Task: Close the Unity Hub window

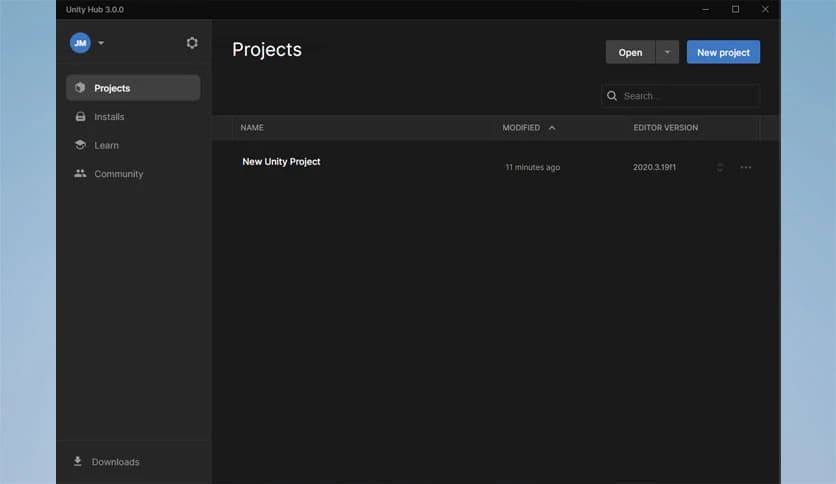Action: point(765,10)
